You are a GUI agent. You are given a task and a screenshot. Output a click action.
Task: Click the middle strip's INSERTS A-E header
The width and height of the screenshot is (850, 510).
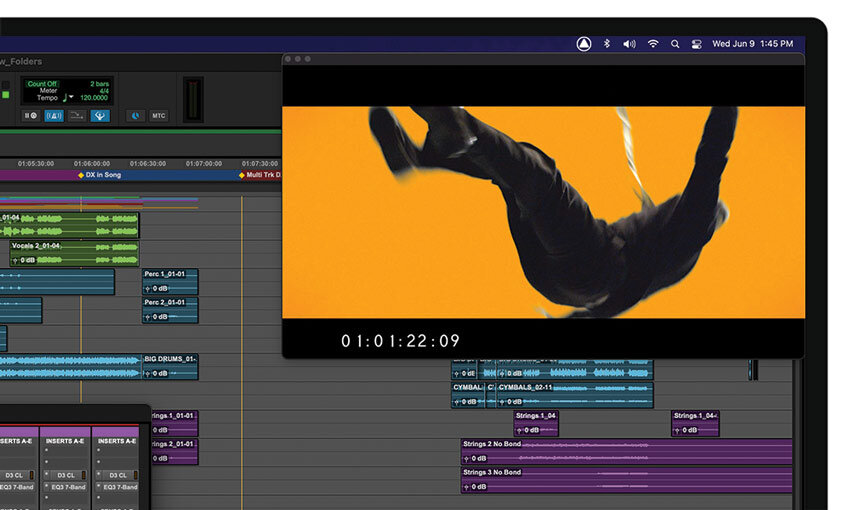click(x=65, y=441)
